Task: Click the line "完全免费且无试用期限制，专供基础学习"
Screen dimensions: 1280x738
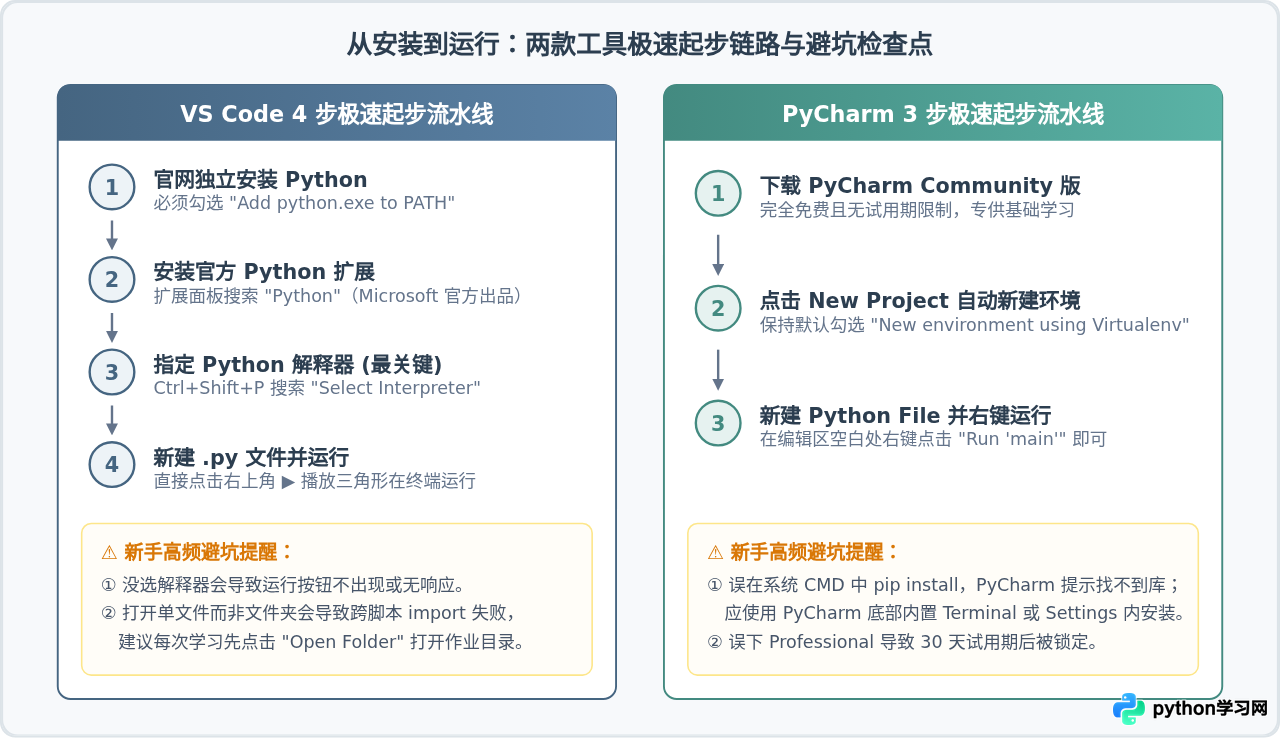Action: [917, 210]
